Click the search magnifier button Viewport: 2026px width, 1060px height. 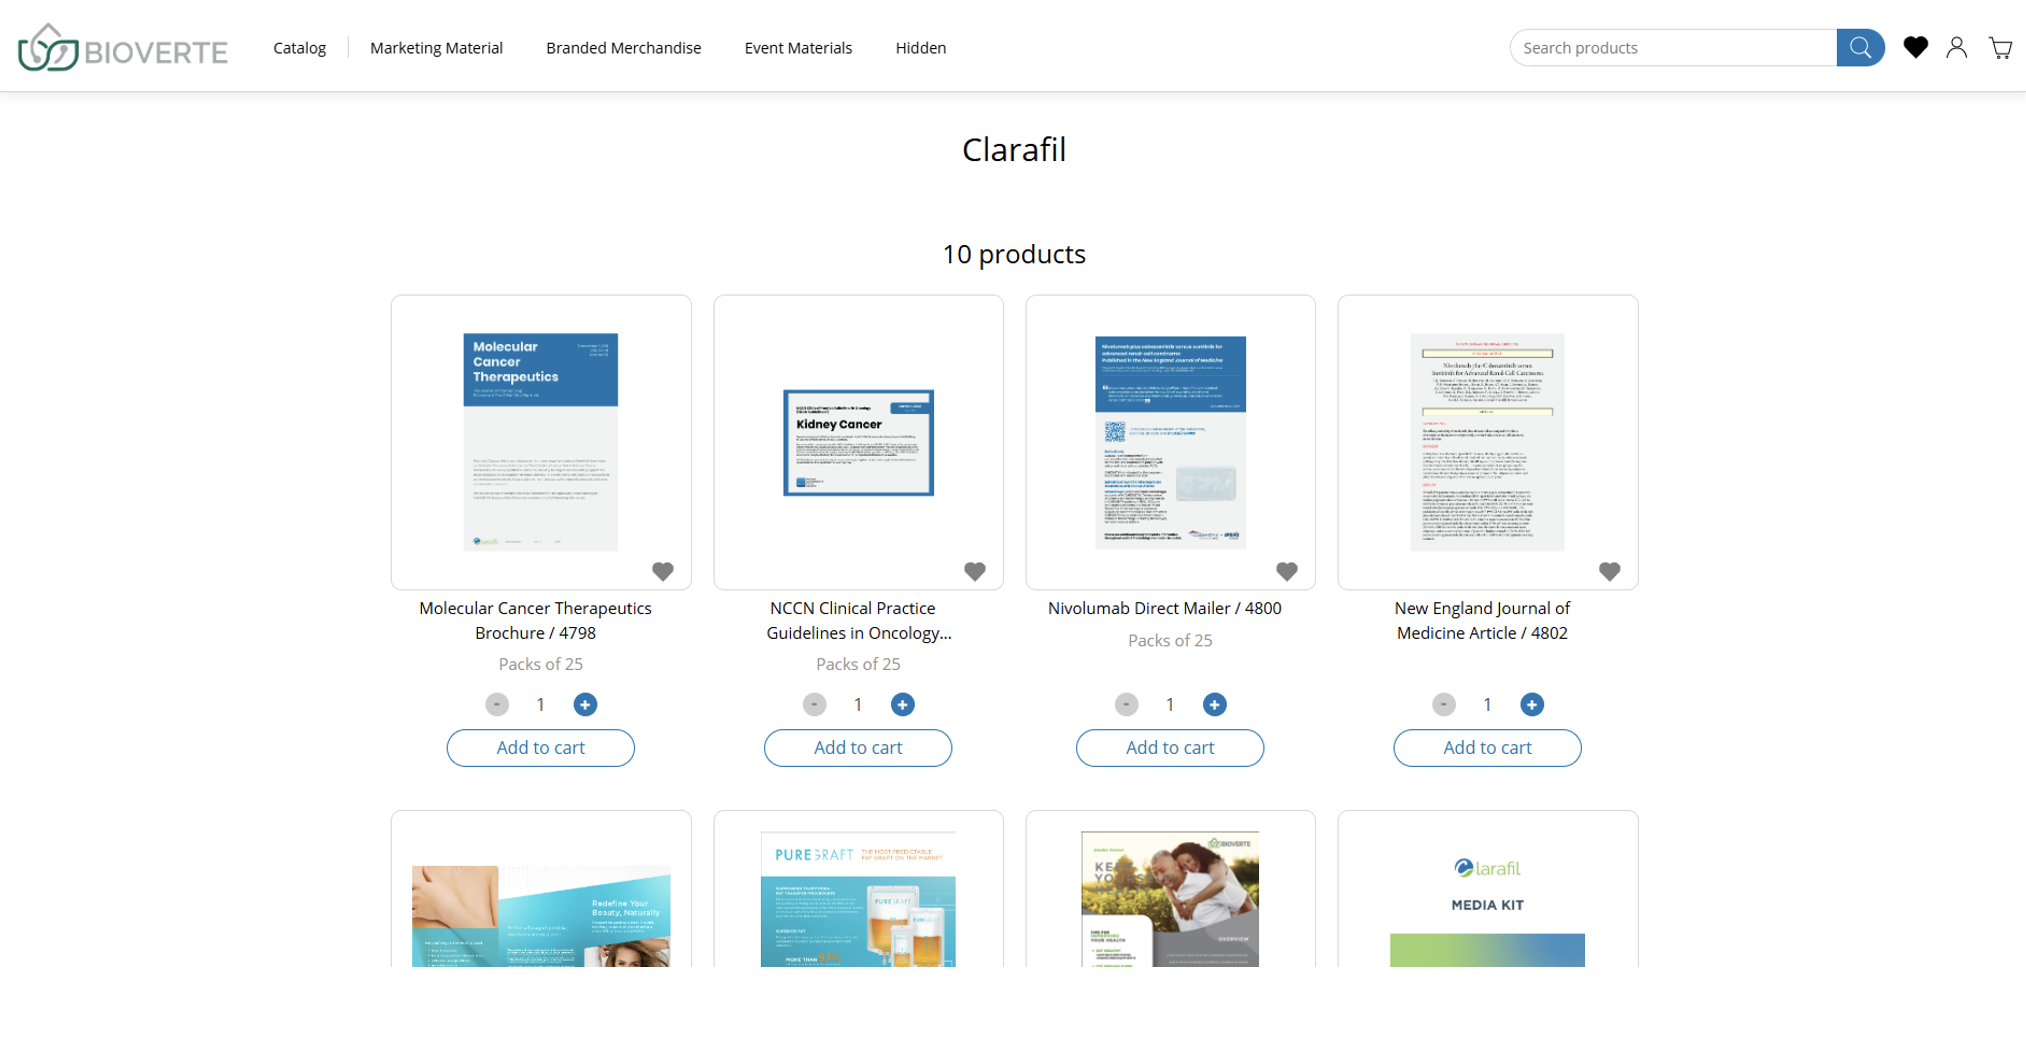click(1860, 48)
